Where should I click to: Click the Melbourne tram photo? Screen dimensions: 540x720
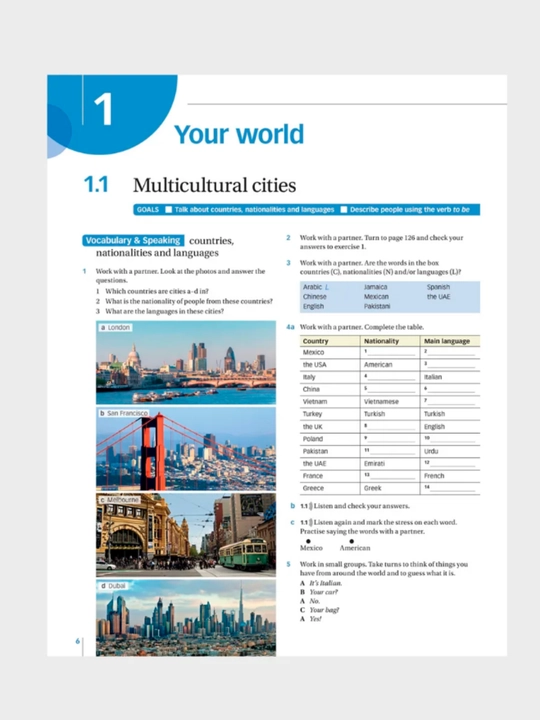[186, 535]
